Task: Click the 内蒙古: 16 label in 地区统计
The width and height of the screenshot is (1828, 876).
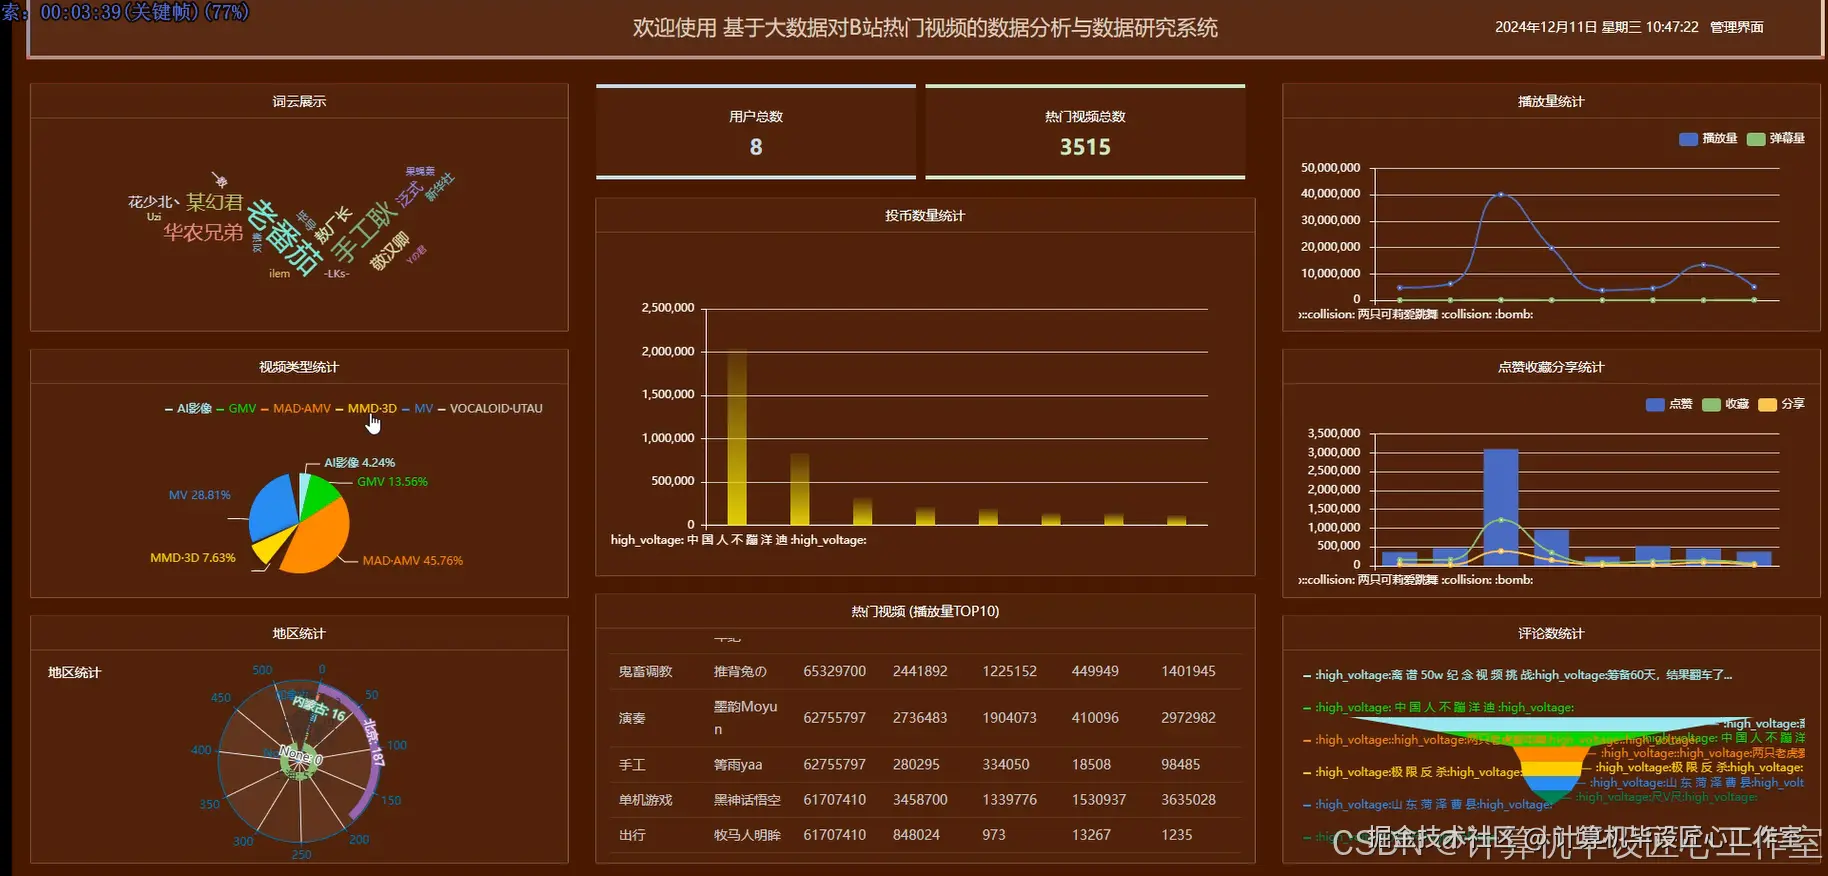Action: [319, 709]
